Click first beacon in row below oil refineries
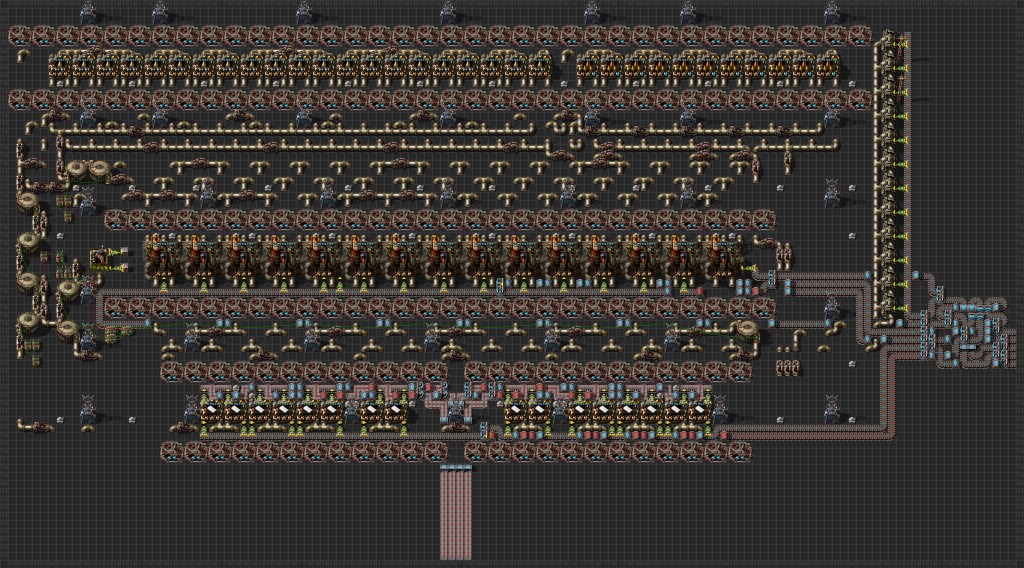Screen dimensions: 1024x568 [x=116, y=308]
